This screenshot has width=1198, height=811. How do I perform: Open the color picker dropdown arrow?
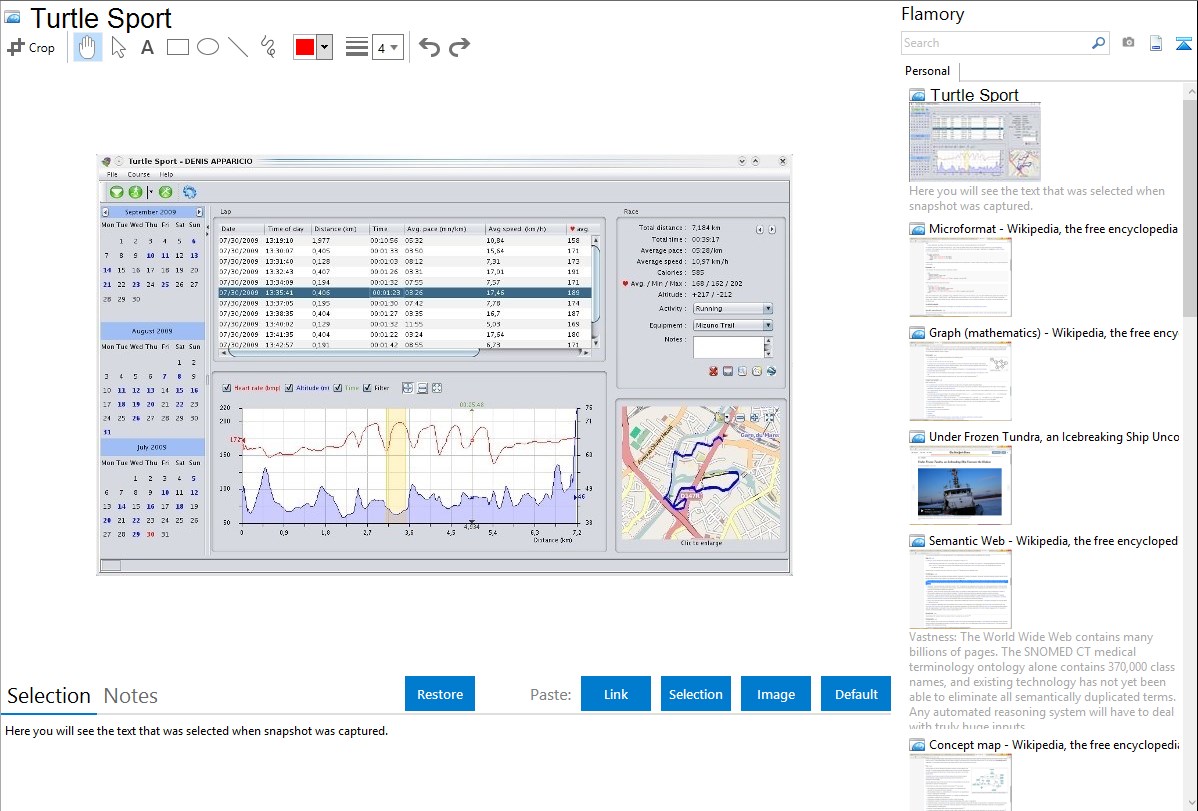(x=324, y=47)
